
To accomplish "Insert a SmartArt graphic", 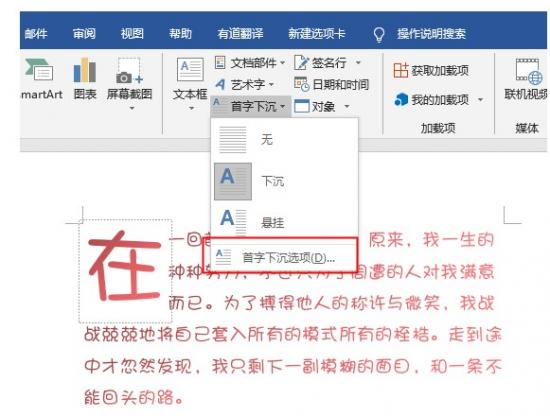I will 41,79.
